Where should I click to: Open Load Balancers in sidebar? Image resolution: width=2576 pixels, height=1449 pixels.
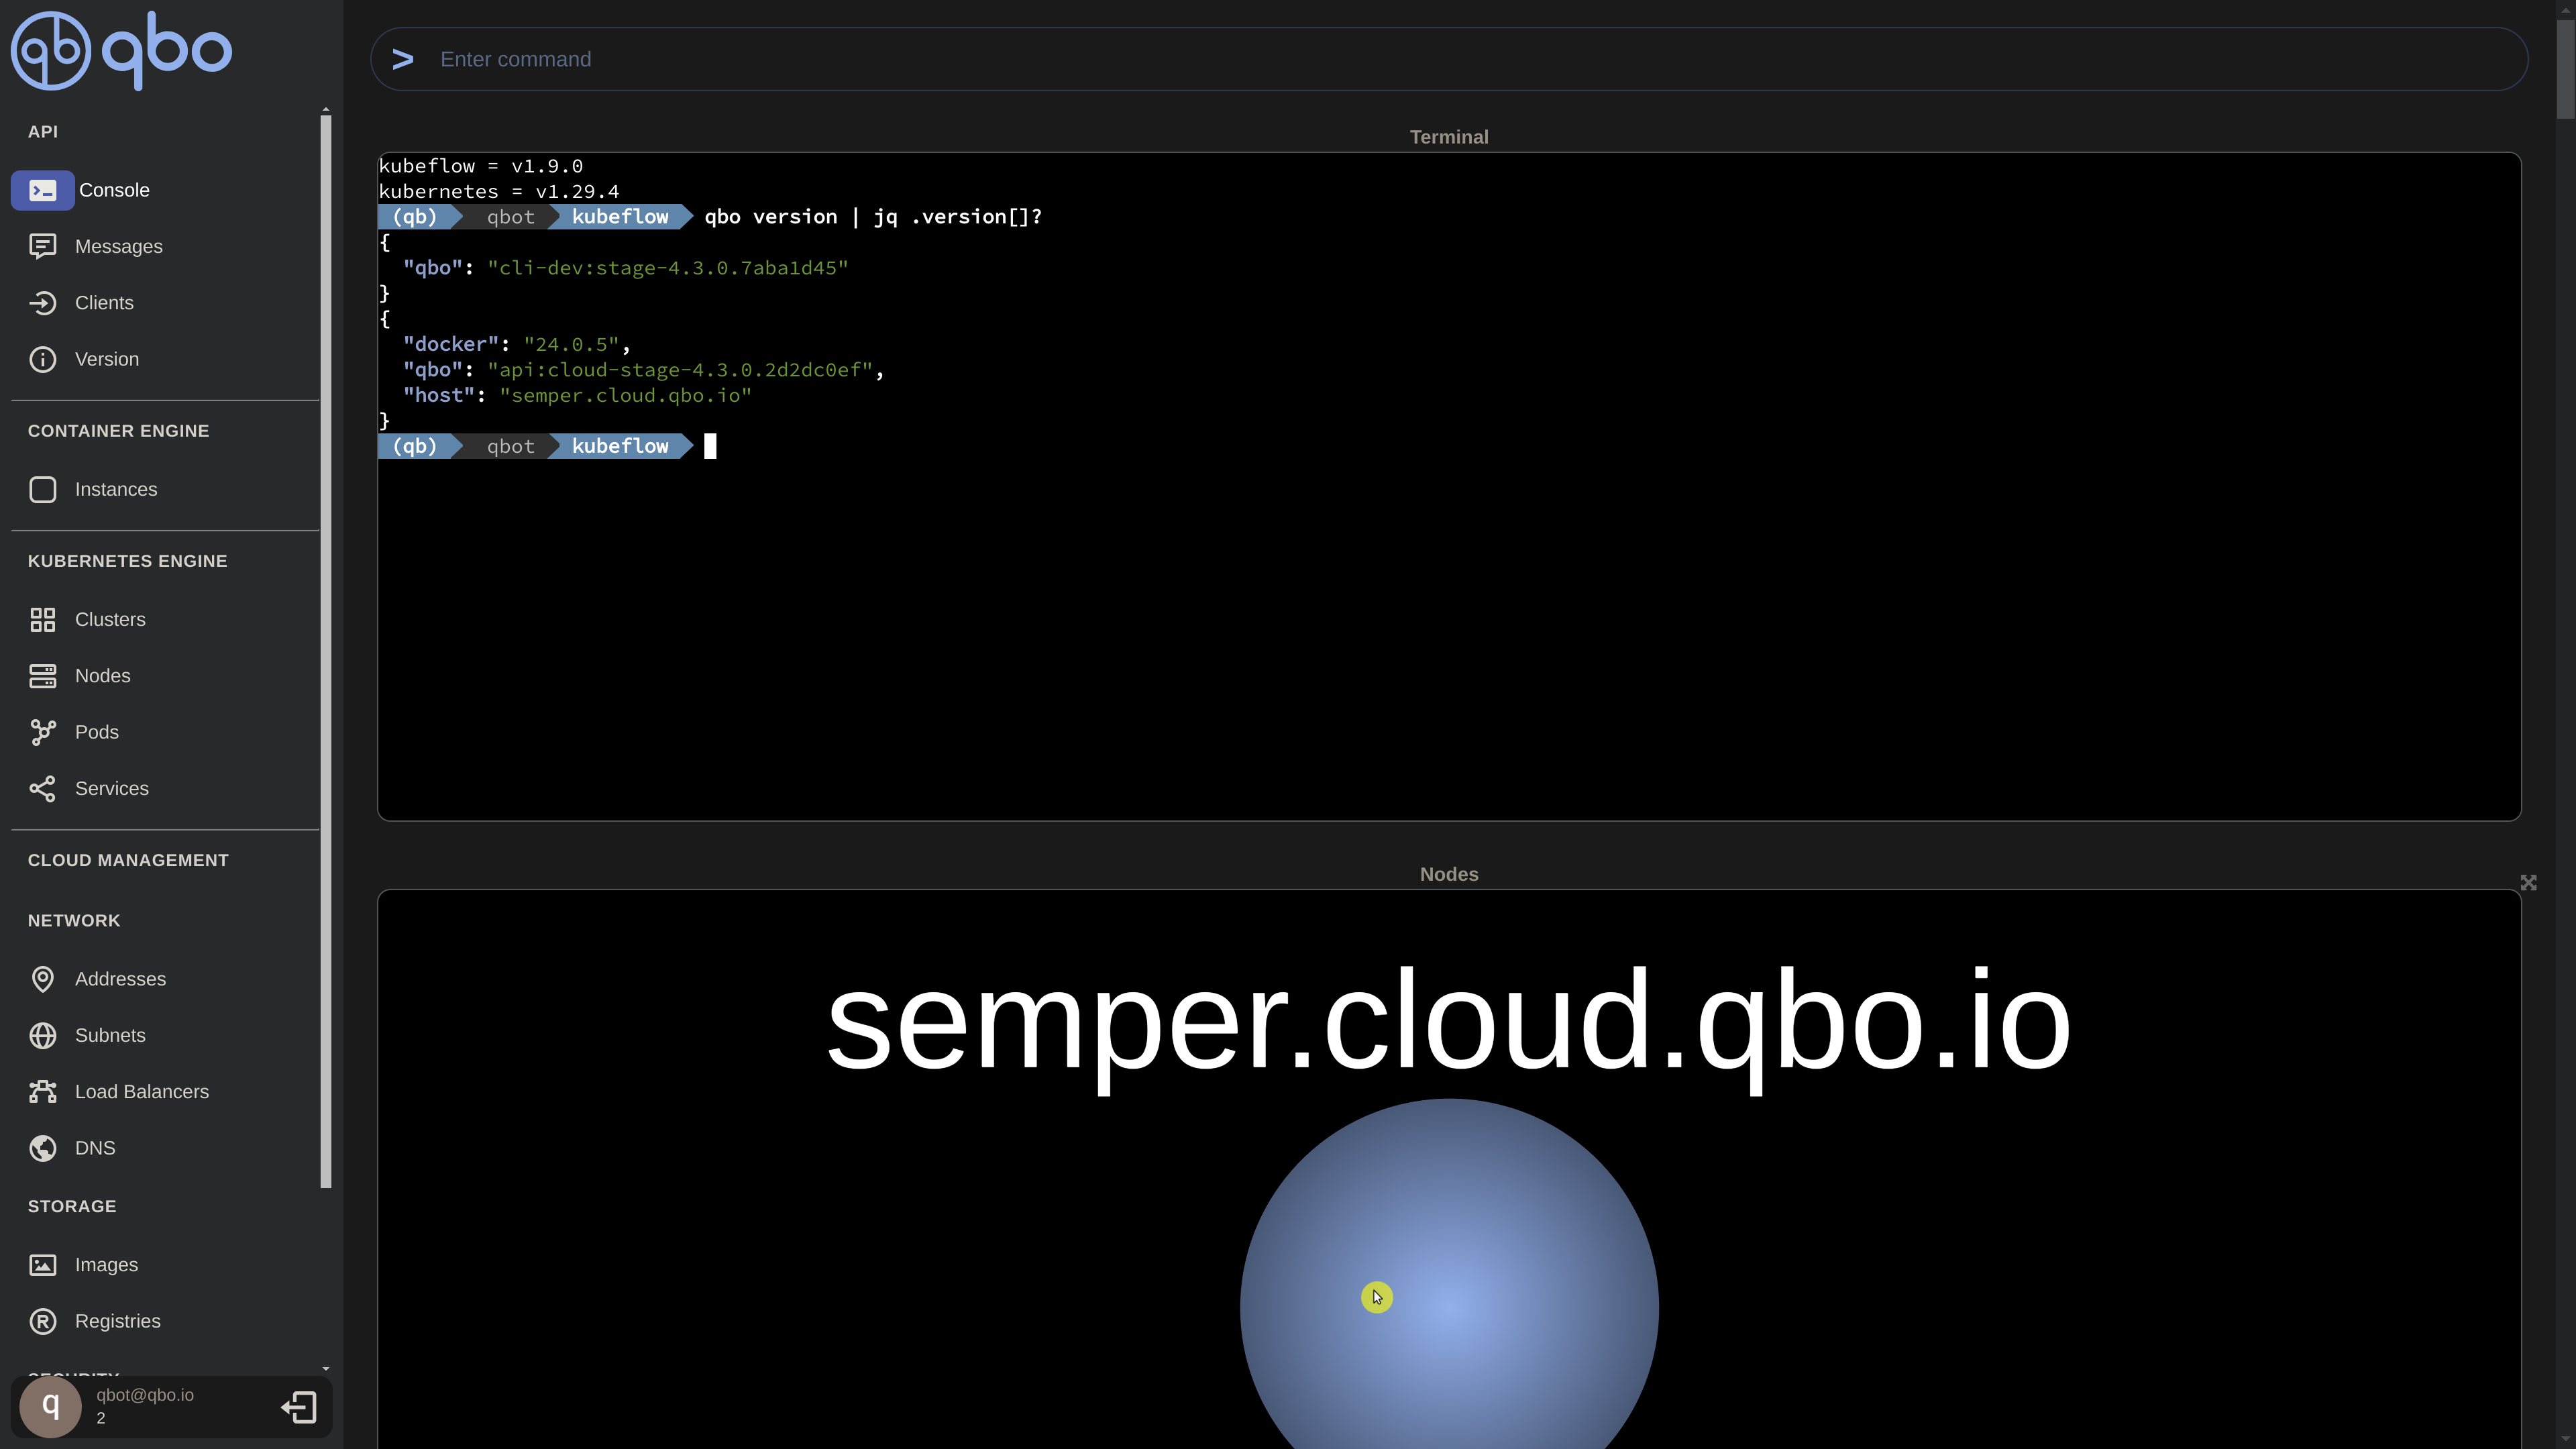coord(141,1091)
